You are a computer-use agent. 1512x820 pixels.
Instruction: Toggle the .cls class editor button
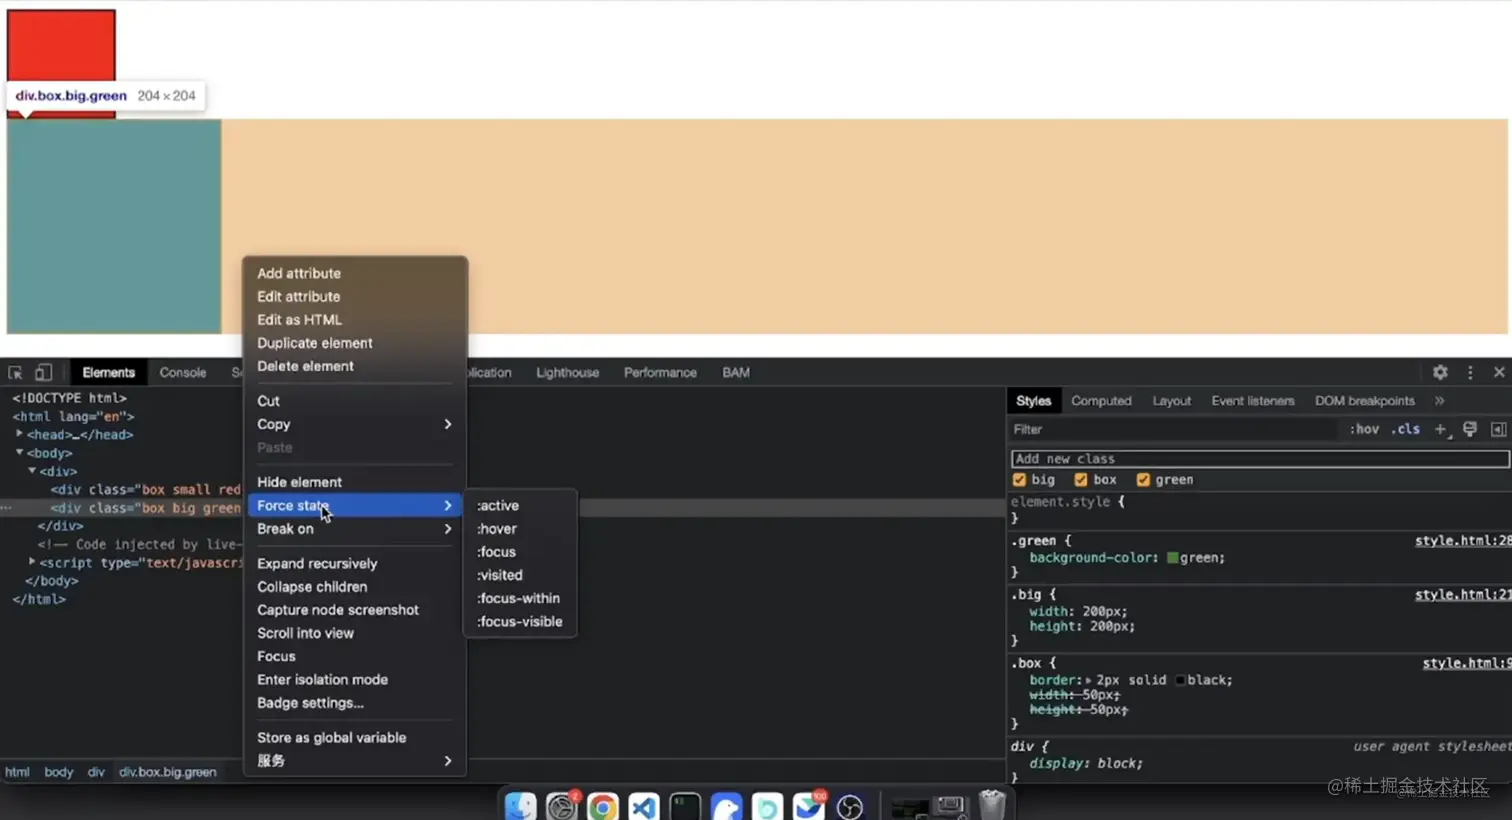1405,429
